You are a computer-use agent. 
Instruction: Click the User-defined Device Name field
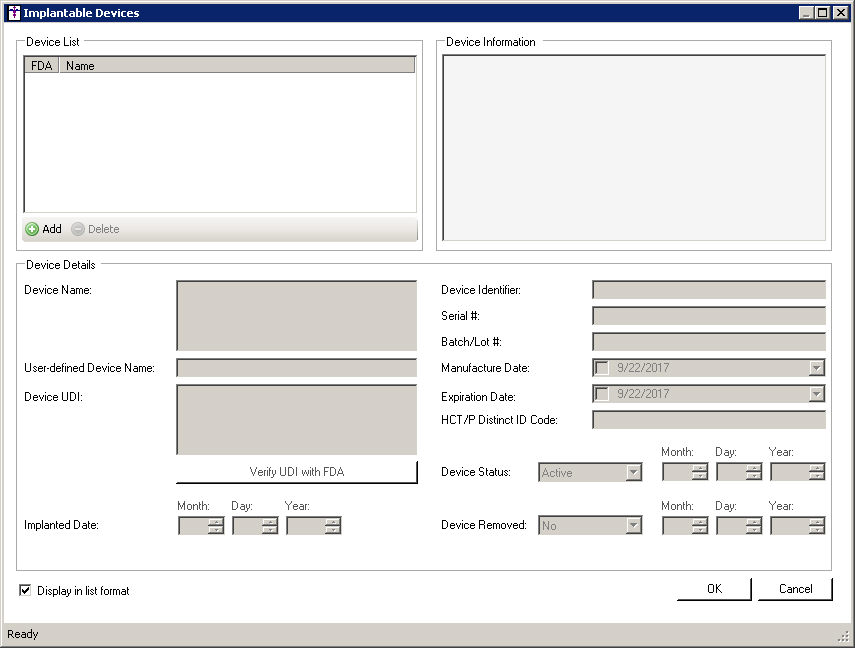pos(296,367)
